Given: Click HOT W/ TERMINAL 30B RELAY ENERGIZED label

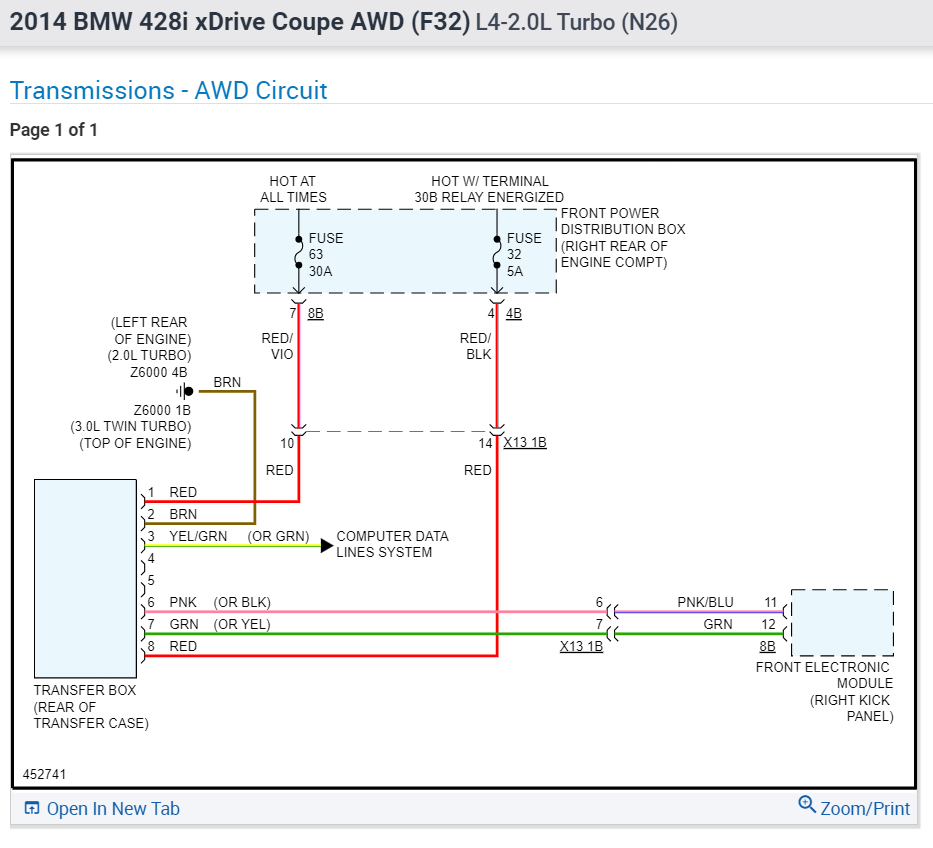Looking at the screenshot, I should (489, 189).
